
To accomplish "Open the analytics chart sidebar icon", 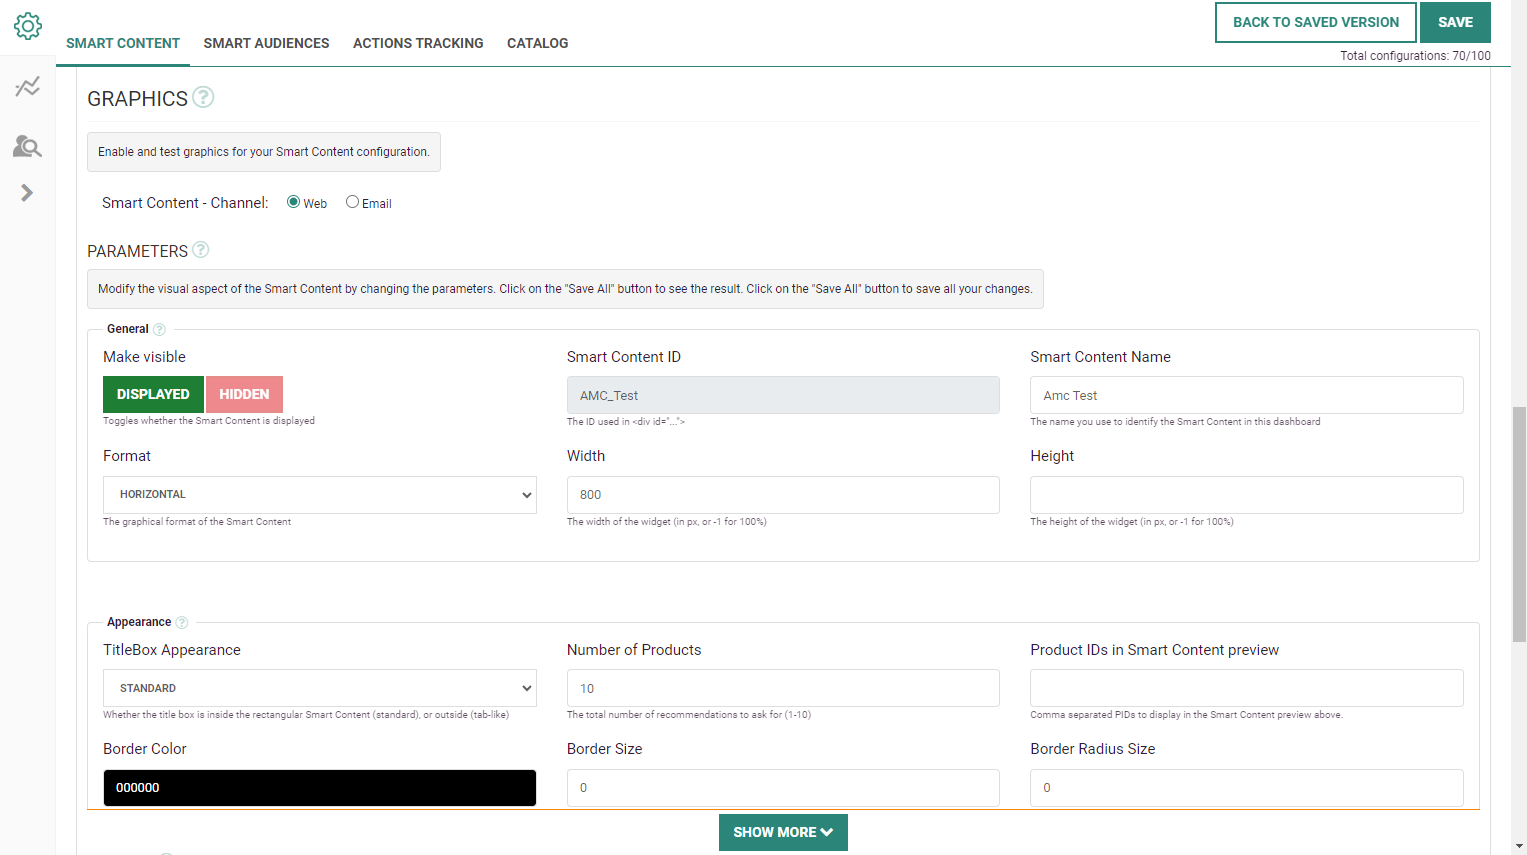I will 28,87.
